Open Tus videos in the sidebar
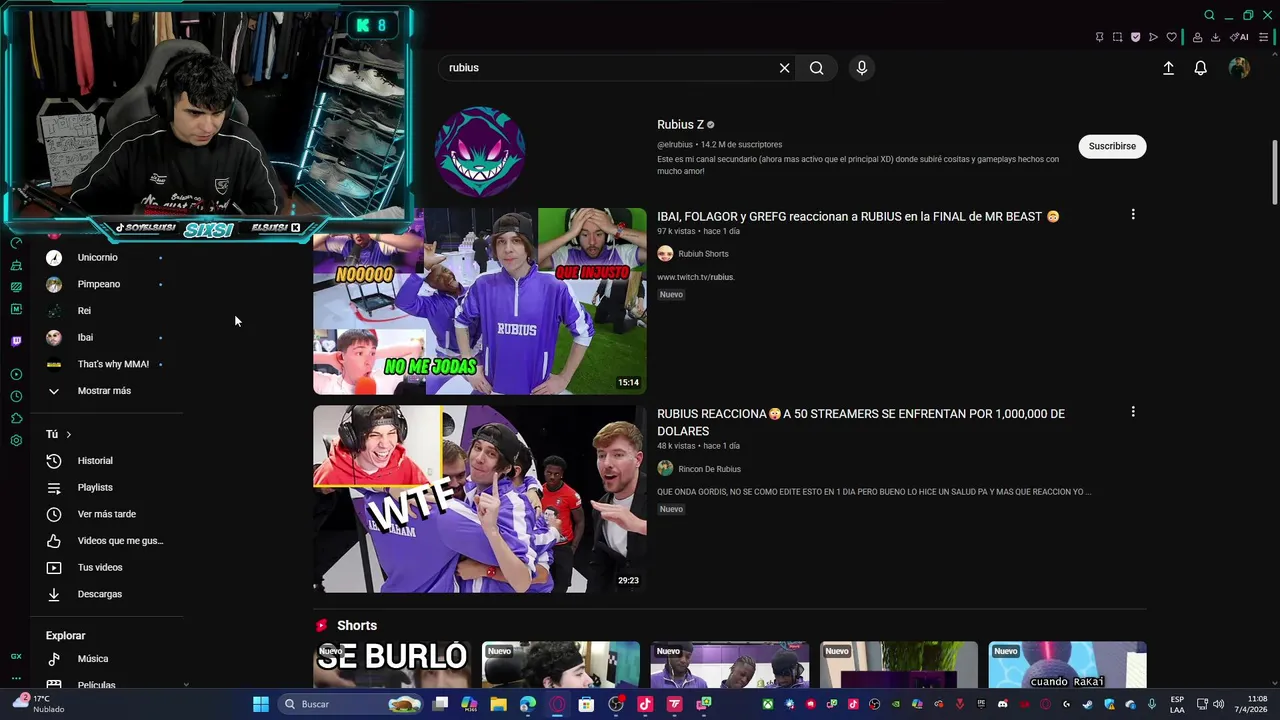 106,567
